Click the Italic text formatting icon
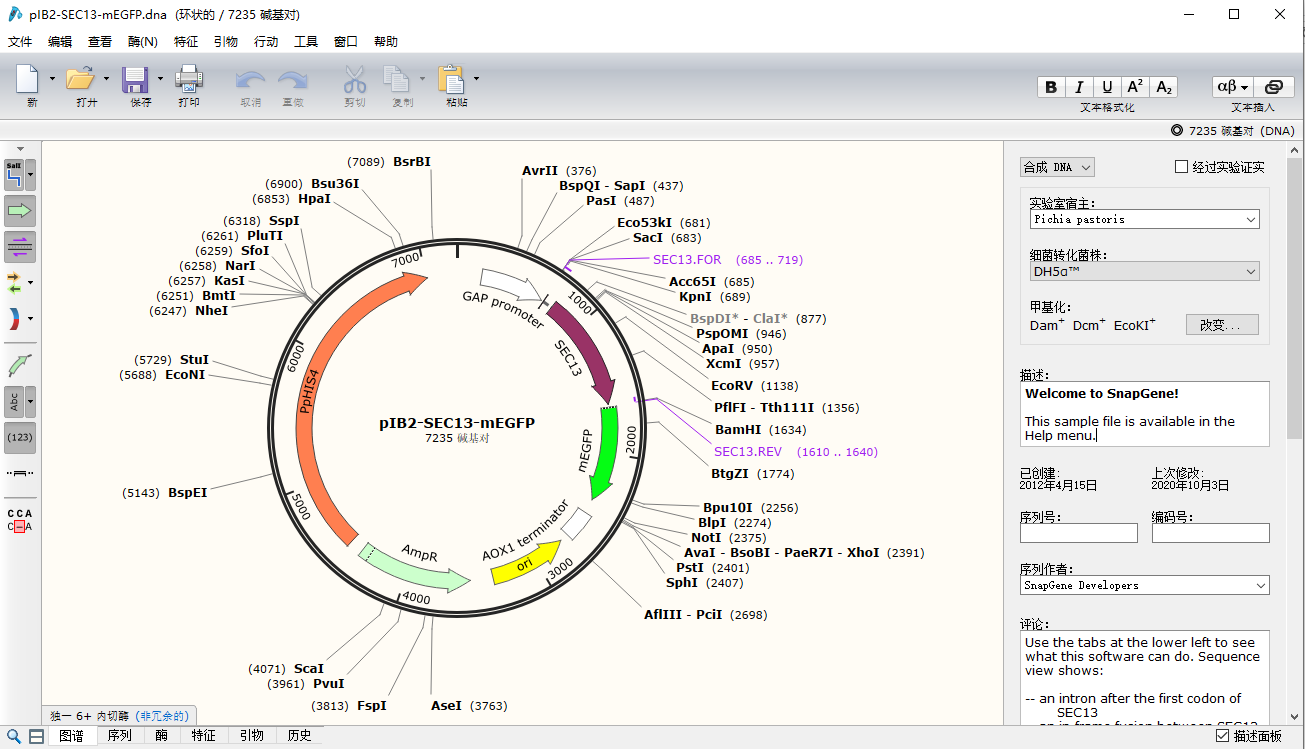 (x=1079, y=87)
